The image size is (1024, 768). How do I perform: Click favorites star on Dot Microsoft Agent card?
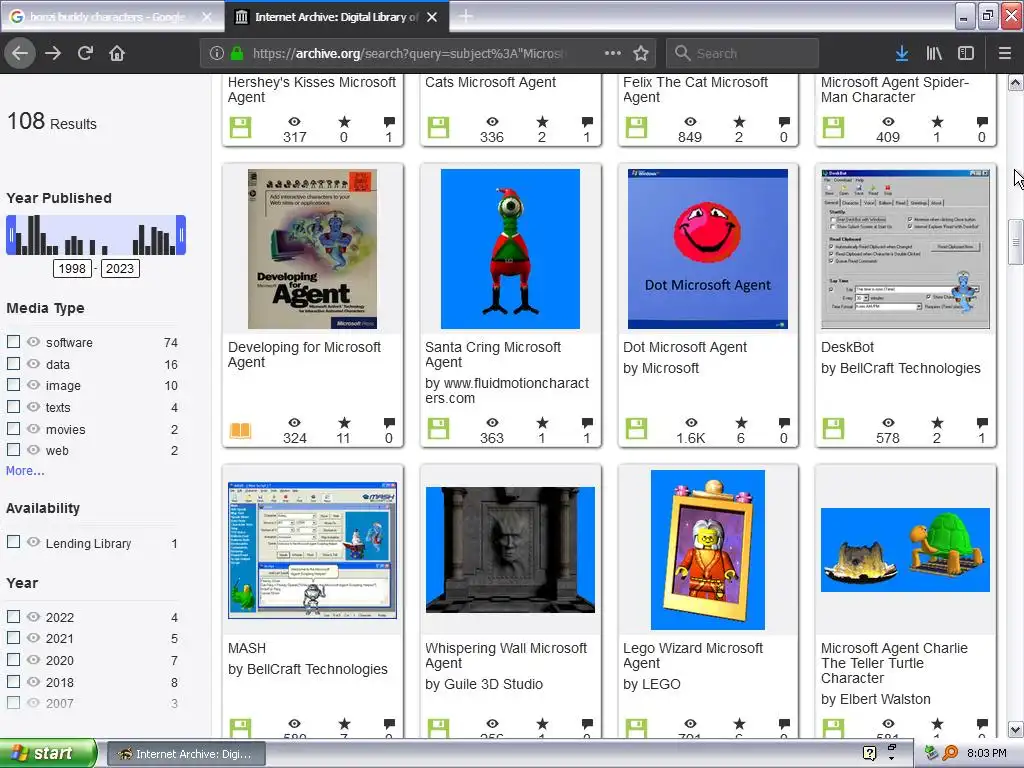(x=740, y=423)
